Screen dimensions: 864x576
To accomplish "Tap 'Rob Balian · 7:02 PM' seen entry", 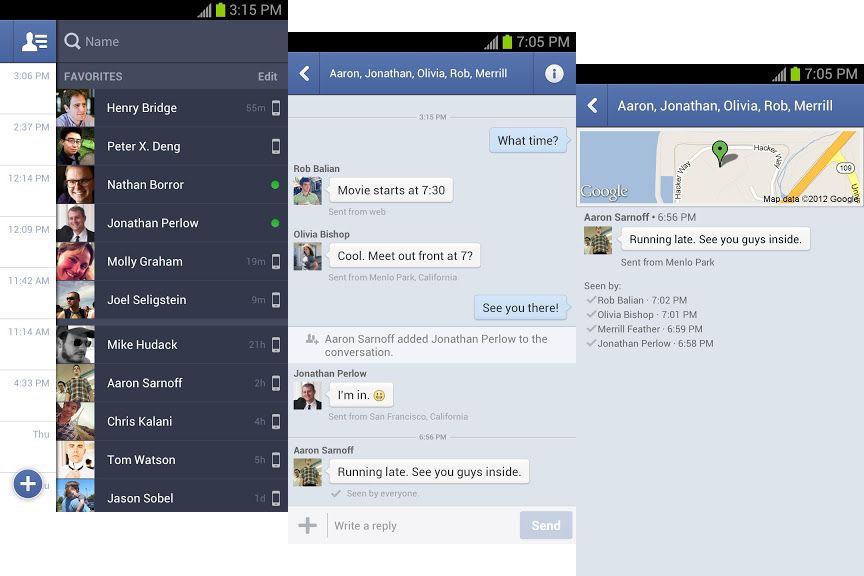I will pos(637,300).
